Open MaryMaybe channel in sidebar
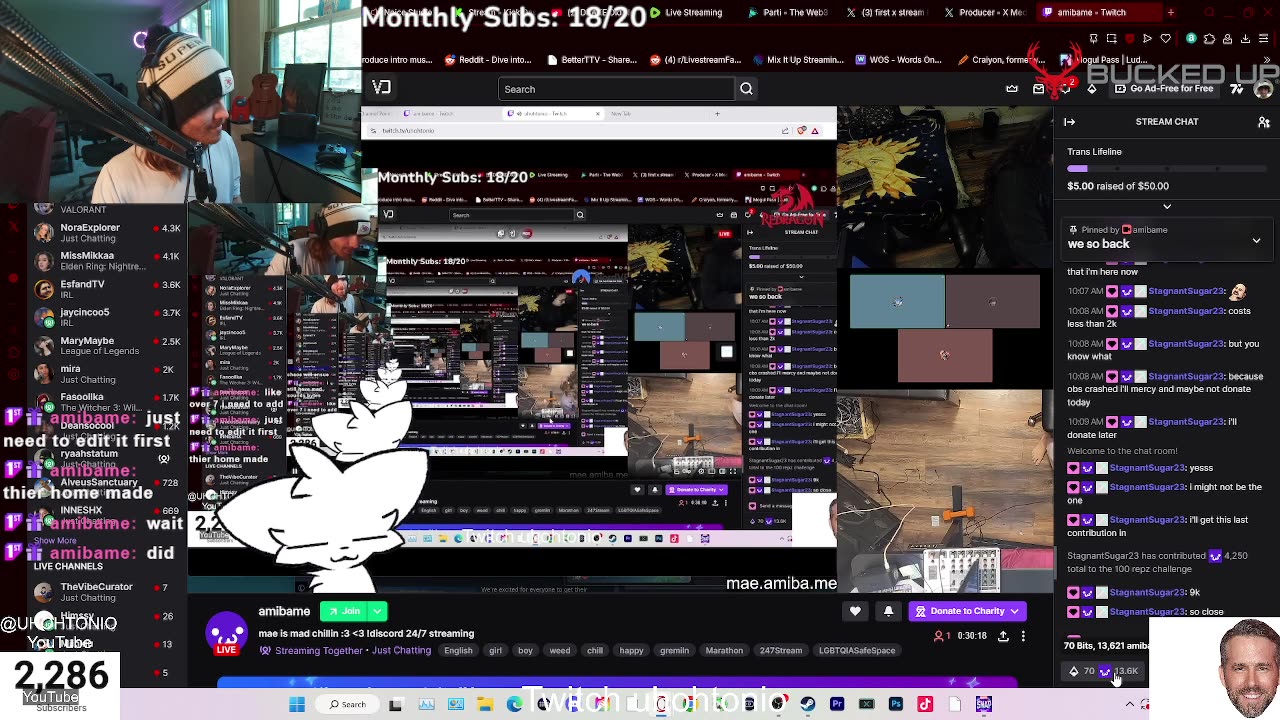 coord(107,346)
